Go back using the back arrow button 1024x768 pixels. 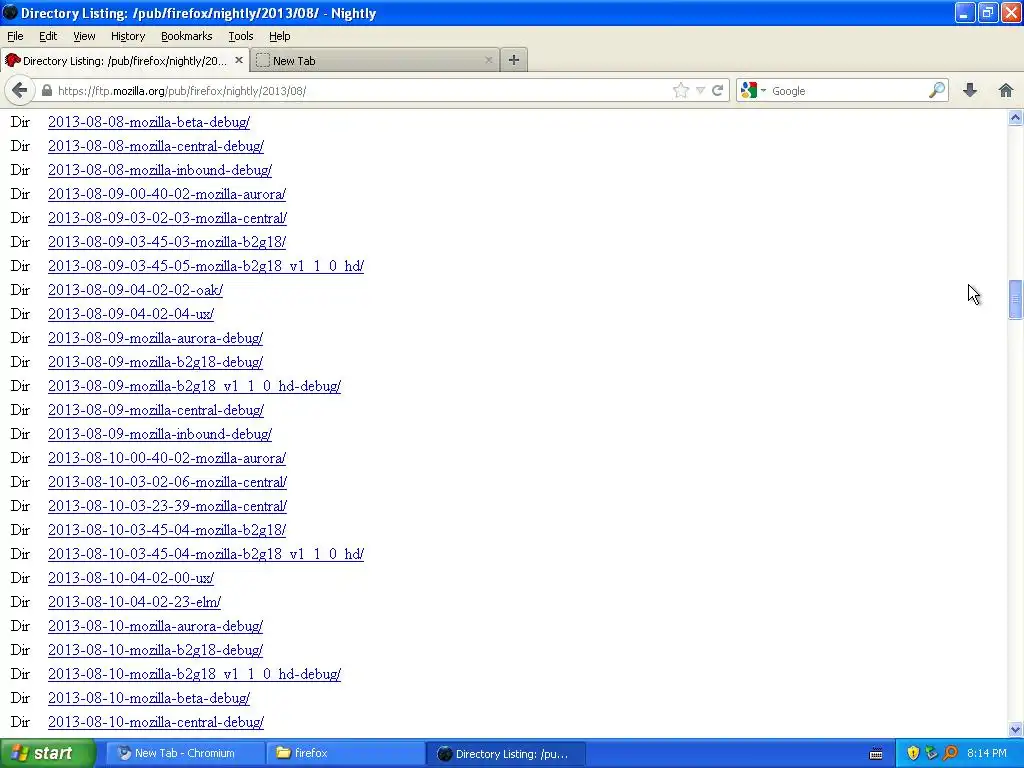(20, 90)
